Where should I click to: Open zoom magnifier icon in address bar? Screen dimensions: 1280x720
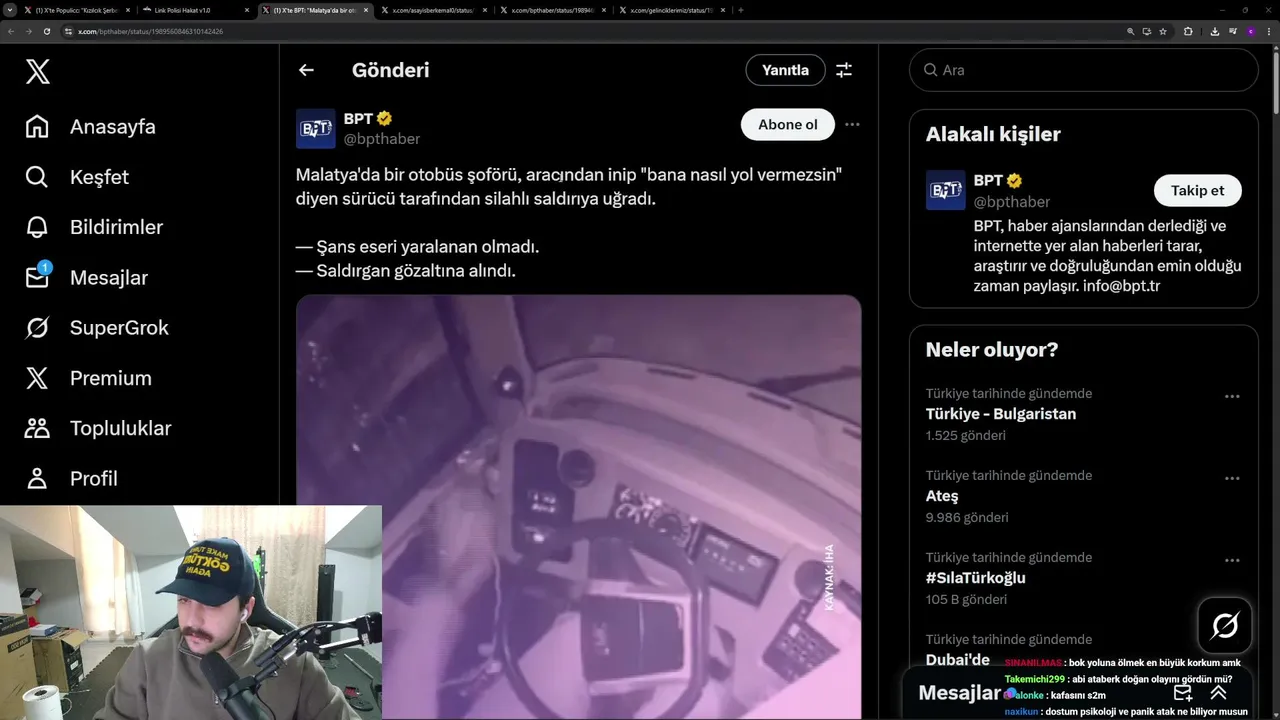[x=1131, y=31]
